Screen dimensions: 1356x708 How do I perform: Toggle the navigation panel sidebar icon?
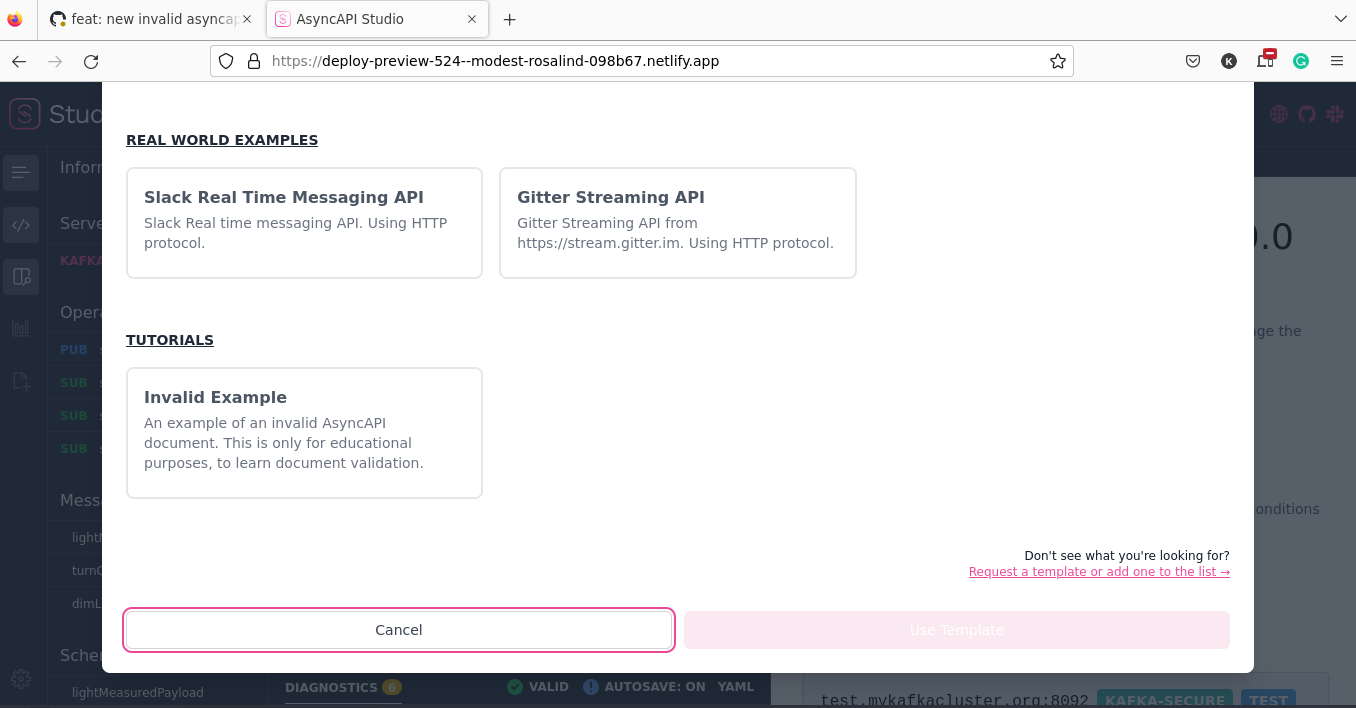click(x=21, y=173)
